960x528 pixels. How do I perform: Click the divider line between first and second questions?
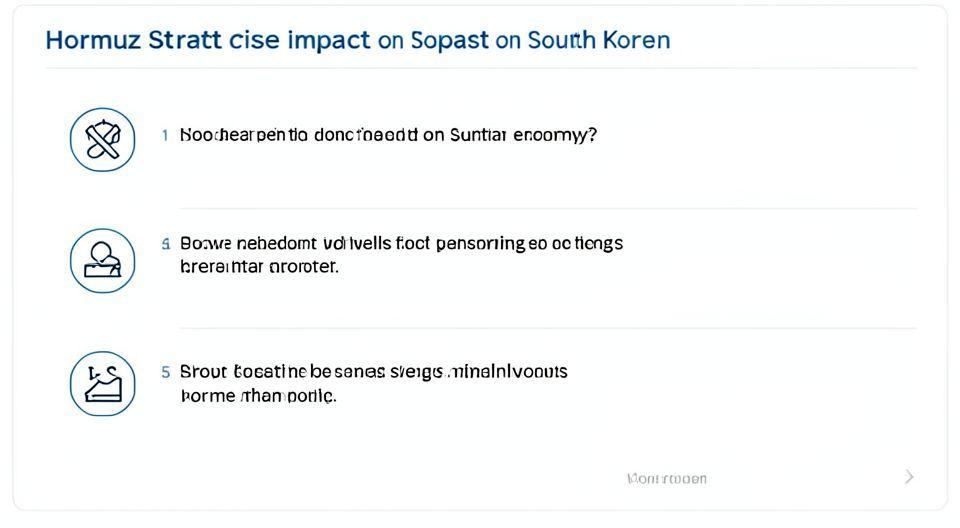pos(548,208)
